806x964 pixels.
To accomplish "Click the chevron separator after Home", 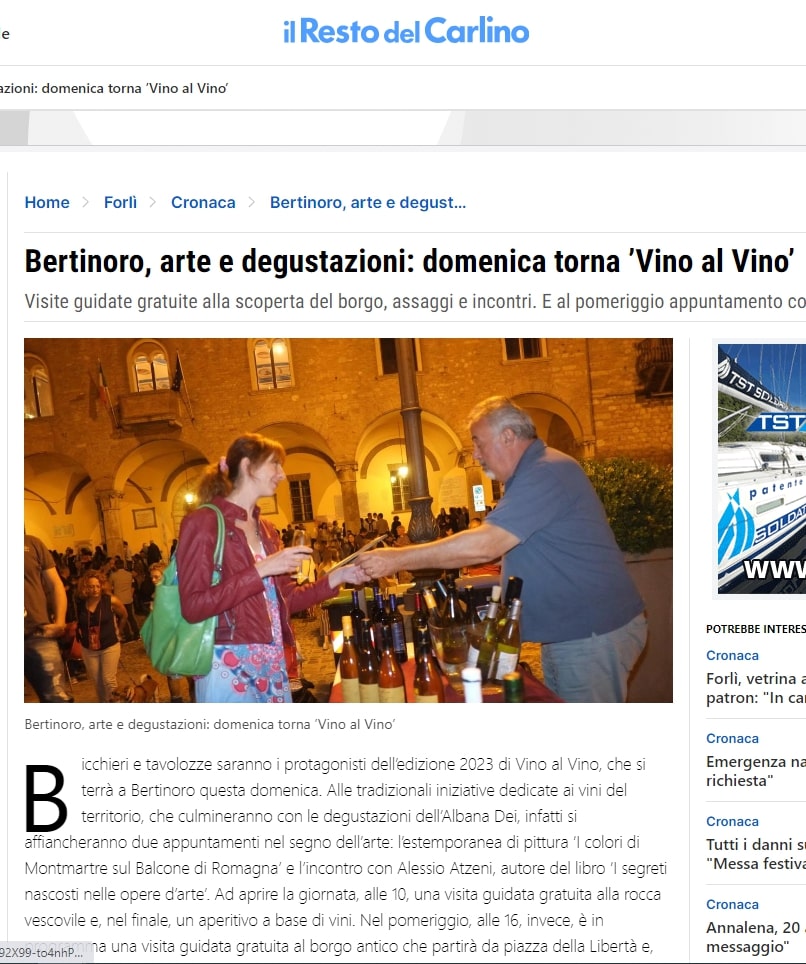I will pos(86,202).
